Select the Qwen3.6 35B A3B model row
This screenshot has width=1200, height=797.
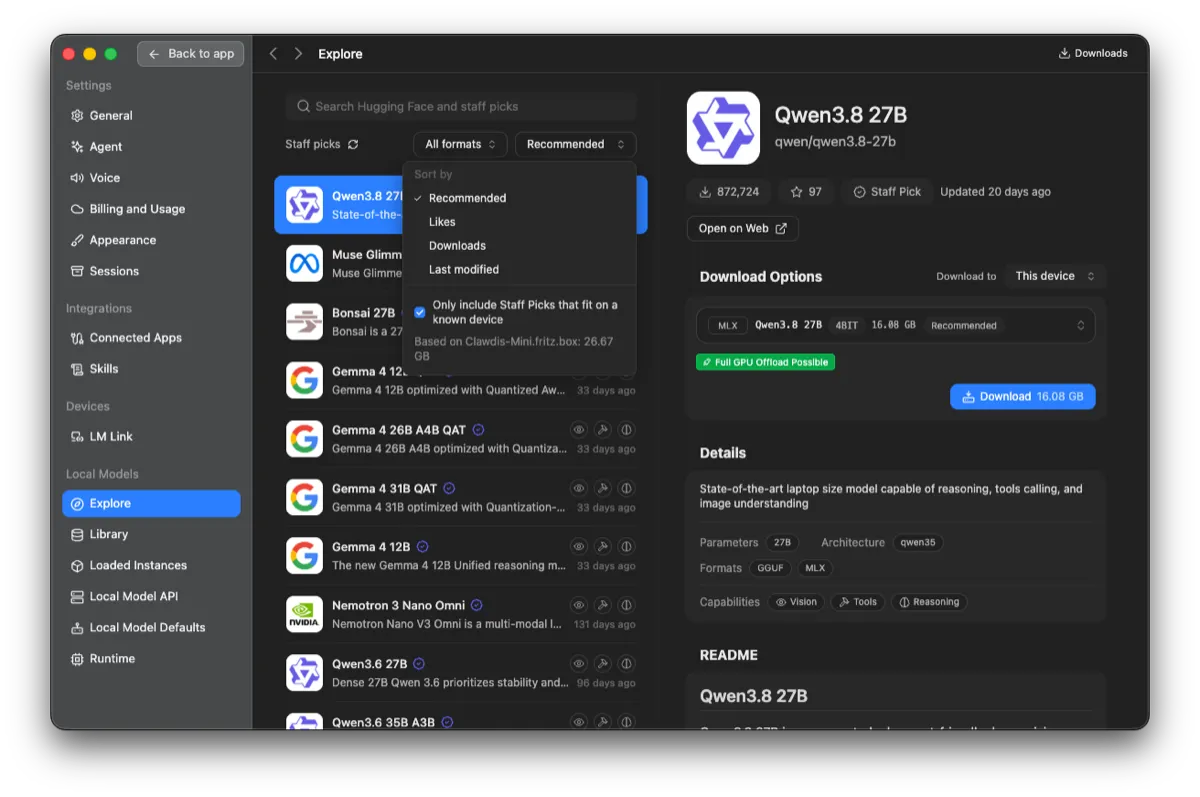click(x=460, y=718)
